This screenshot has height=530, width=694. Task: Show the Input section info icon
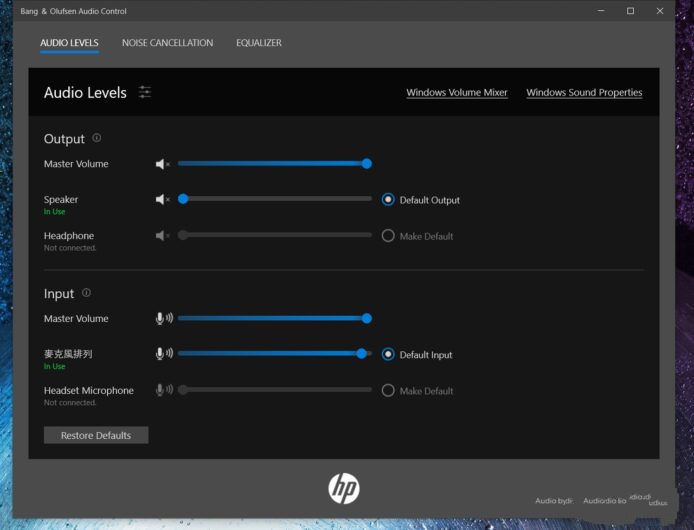[86, 293]
